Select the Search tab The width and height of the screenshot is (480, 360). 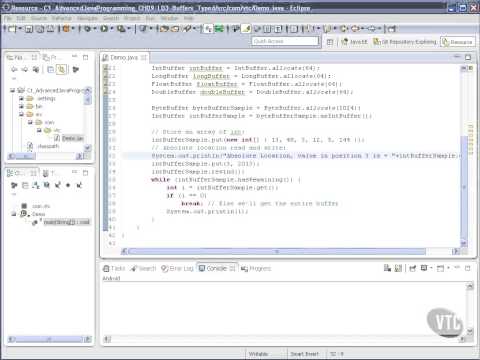click(x=143, y=268)
